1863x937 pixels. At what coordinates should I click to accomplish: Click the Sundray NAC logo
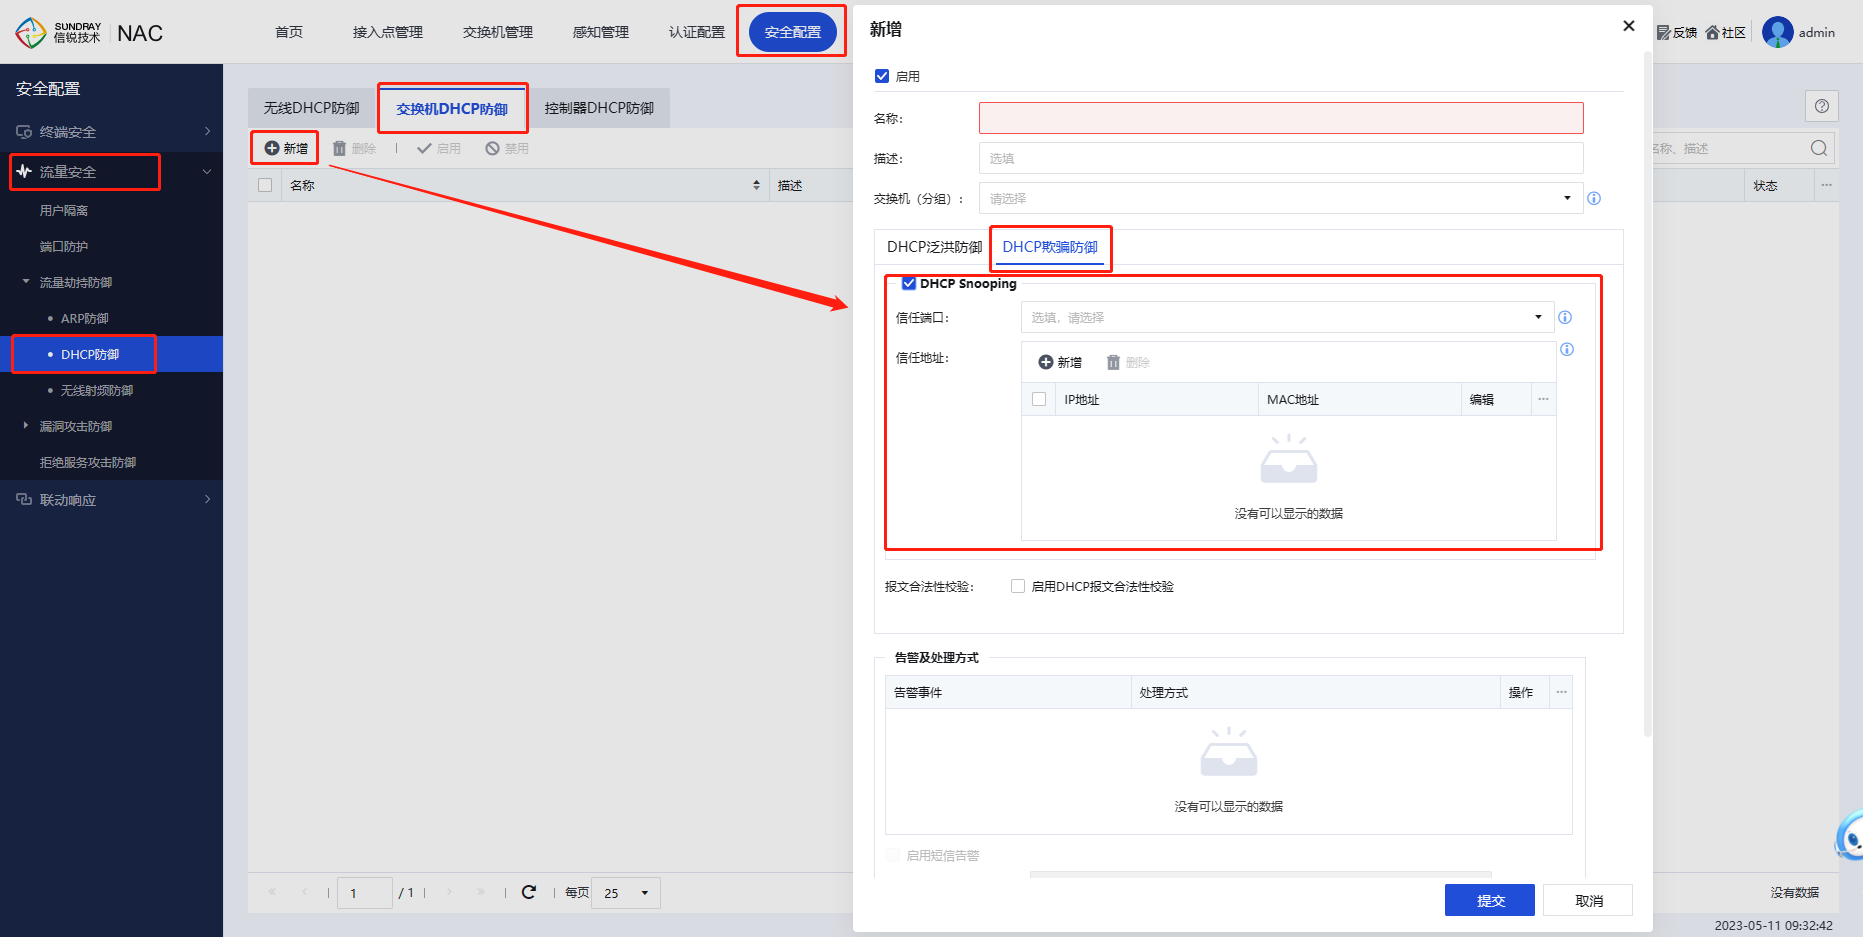tap(88, 32)
